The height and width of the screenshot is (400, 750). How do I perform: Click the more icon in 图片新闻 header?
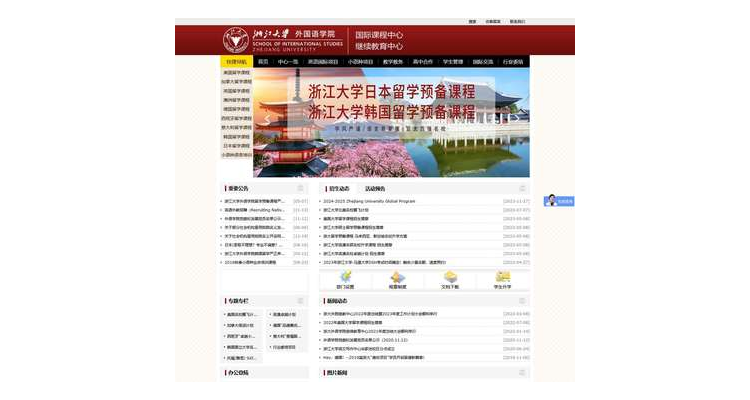[x=522, y=372]
